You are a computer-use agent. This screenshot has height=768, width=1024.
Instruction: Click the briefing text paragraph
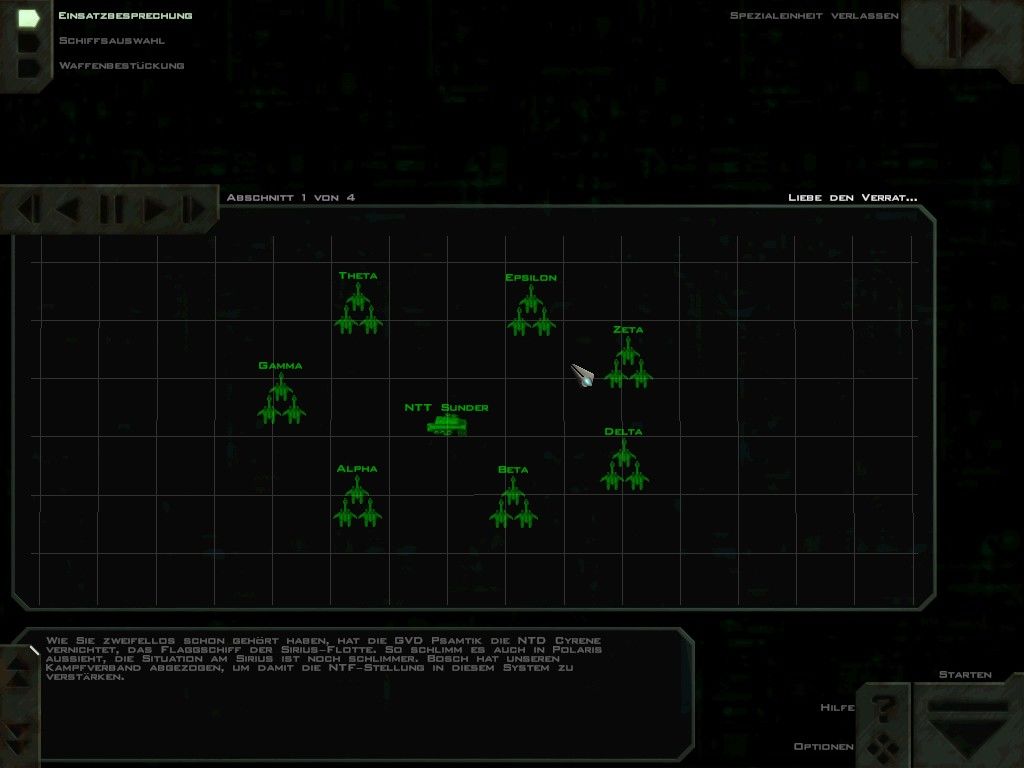[323, 658]
